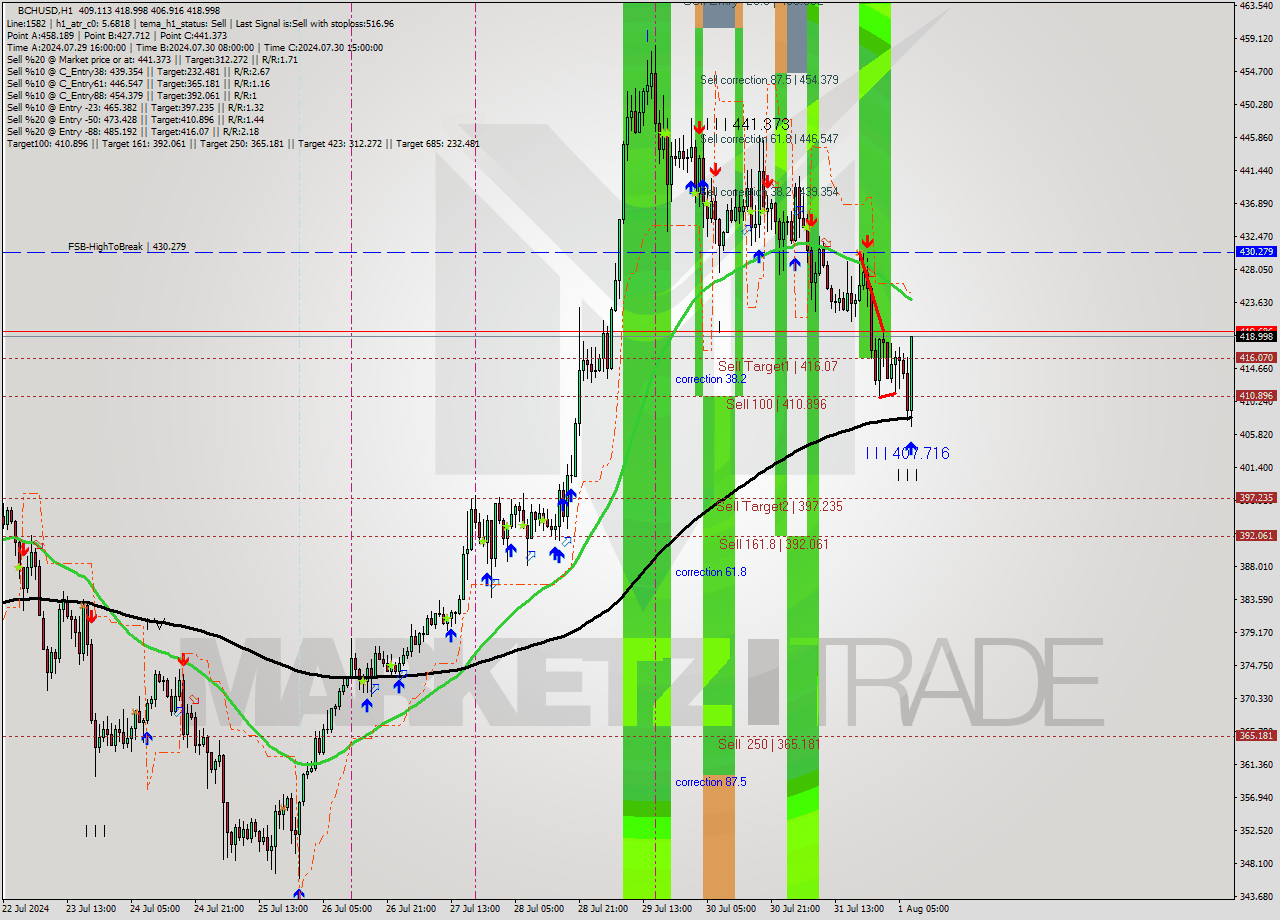Image resolution: width=1280 pixels, height=920 pixels.
Task: Click the 'Sell Target1 | 416.07' label
Action: point(778,367)
